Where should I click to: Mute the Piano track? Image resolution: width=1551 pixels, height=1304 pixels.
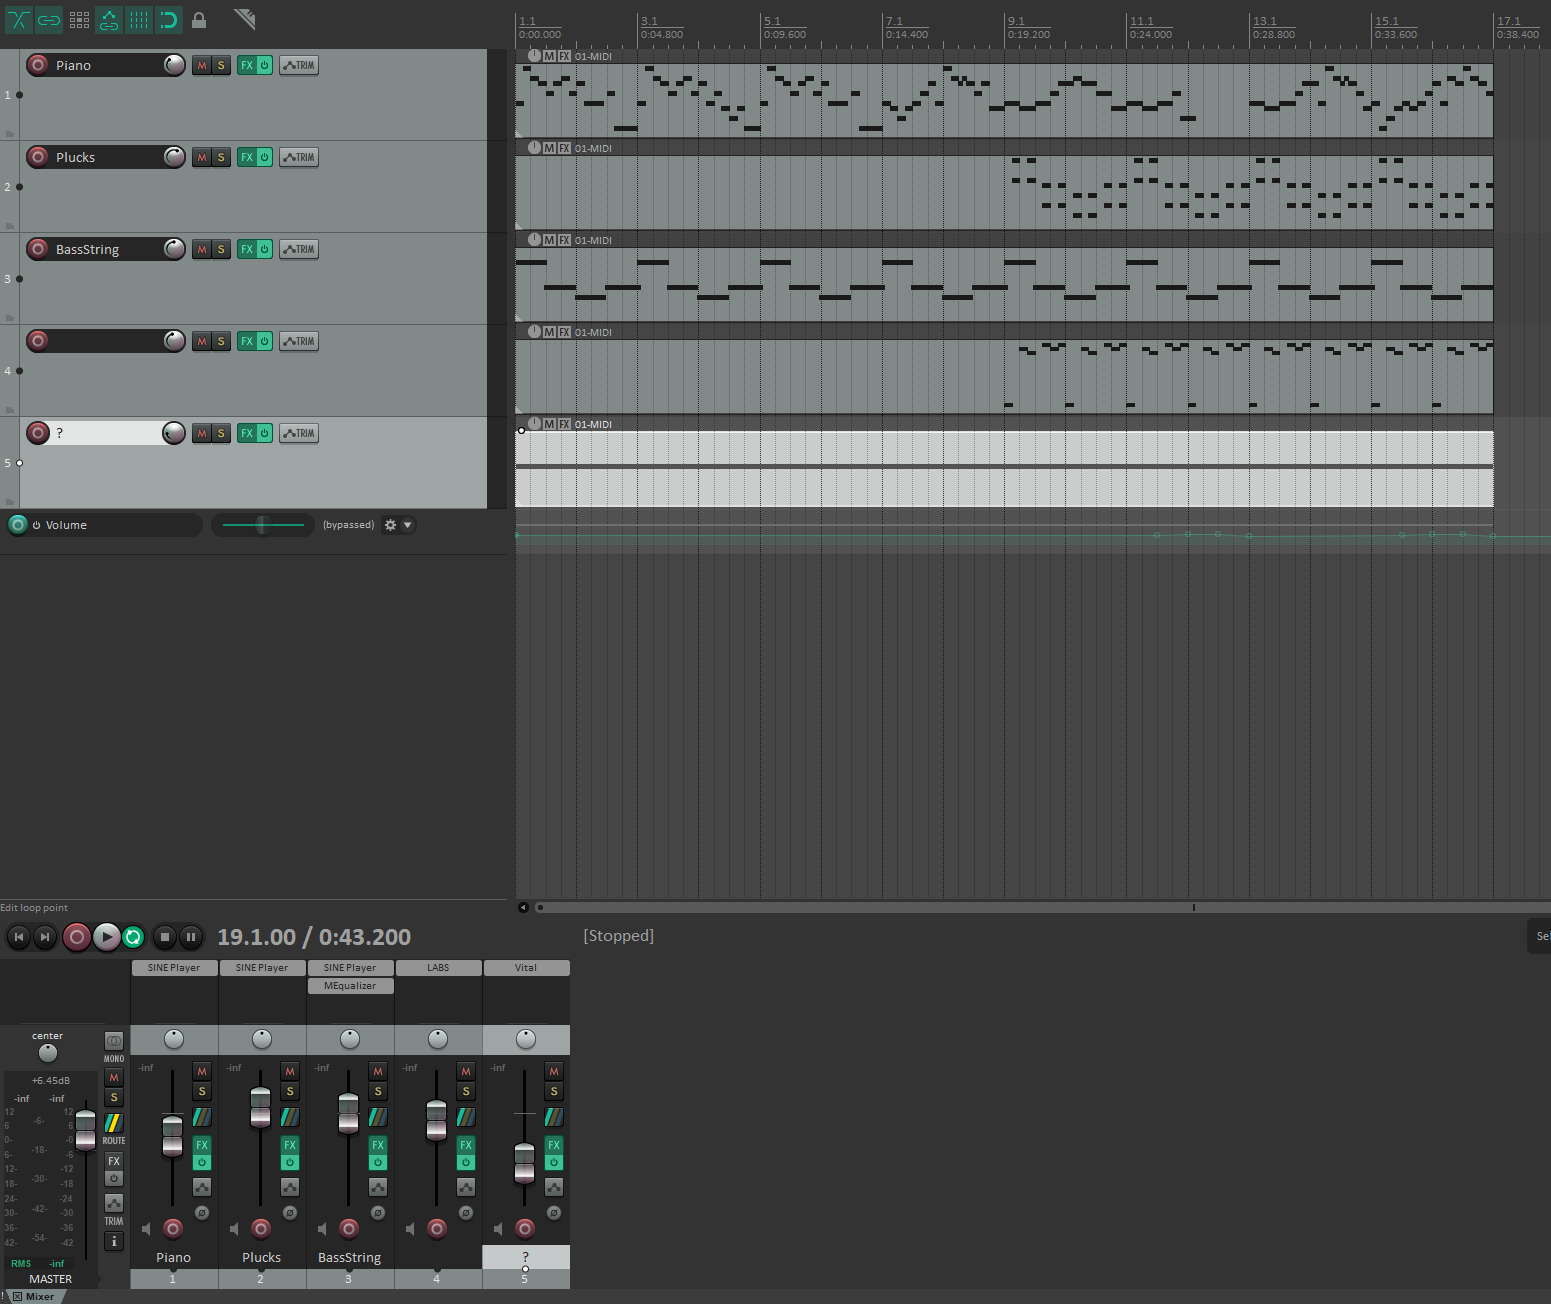pyautogui.click(x=202, y=65)
